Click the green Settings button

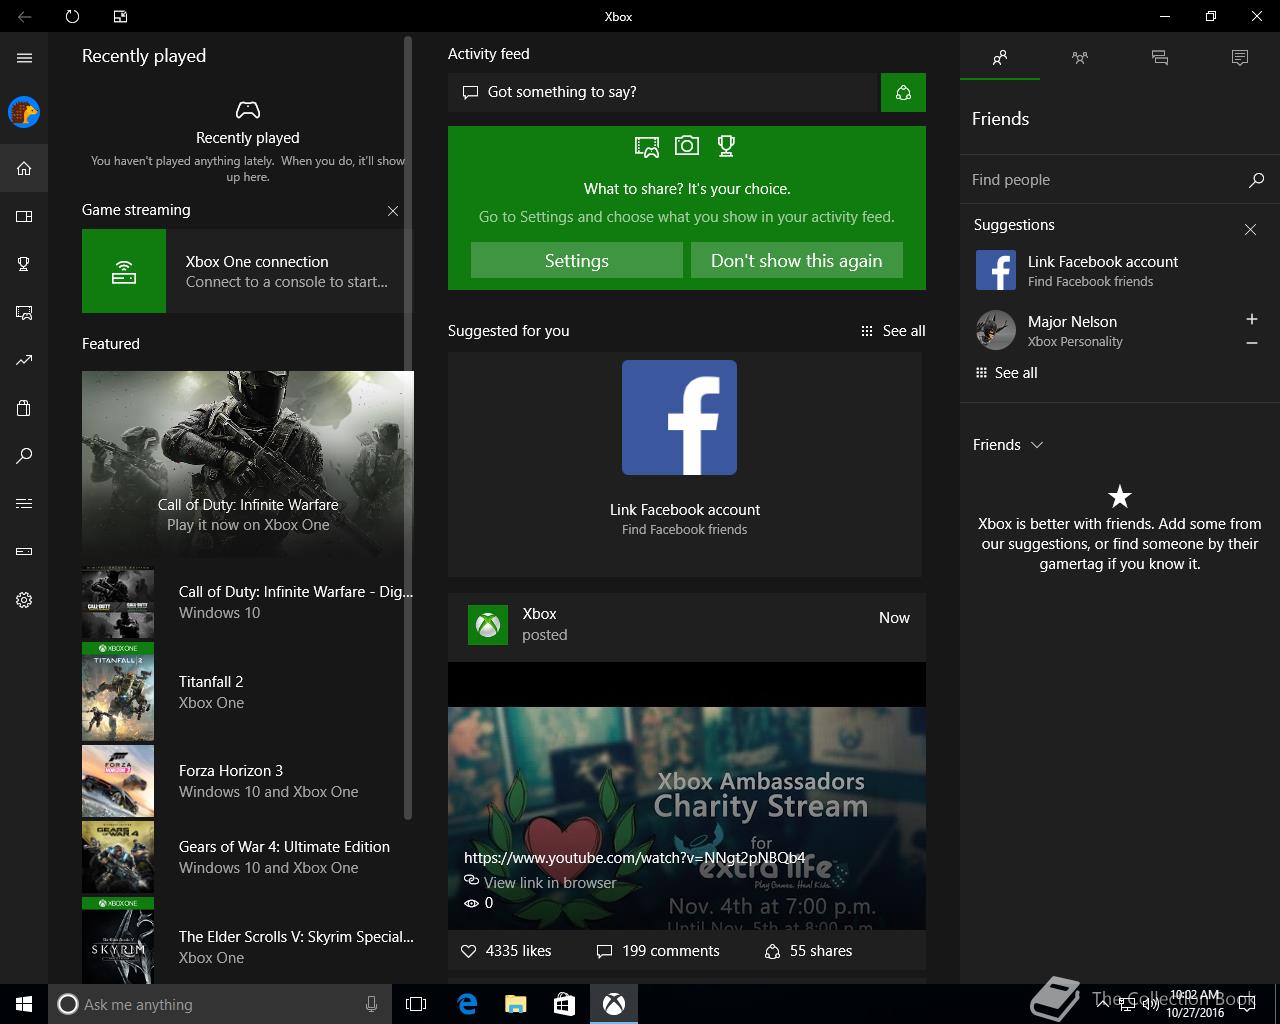[577, 260]
